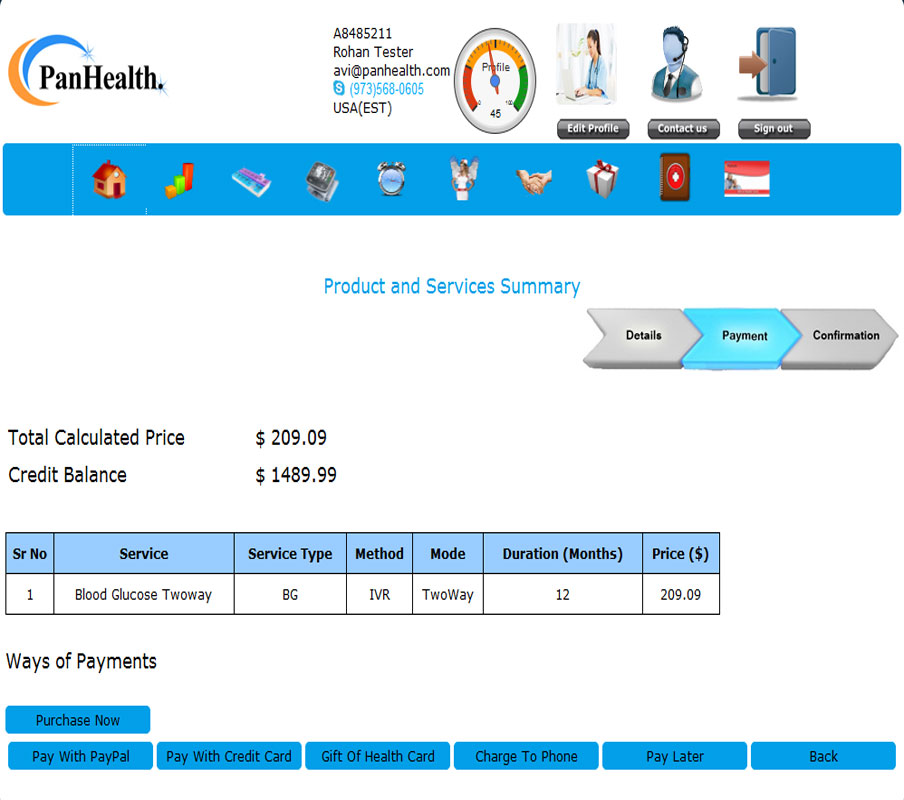This screenshot has height=800, width=904.
Task: Open the red health card icon
Action: tap(746, 179)
